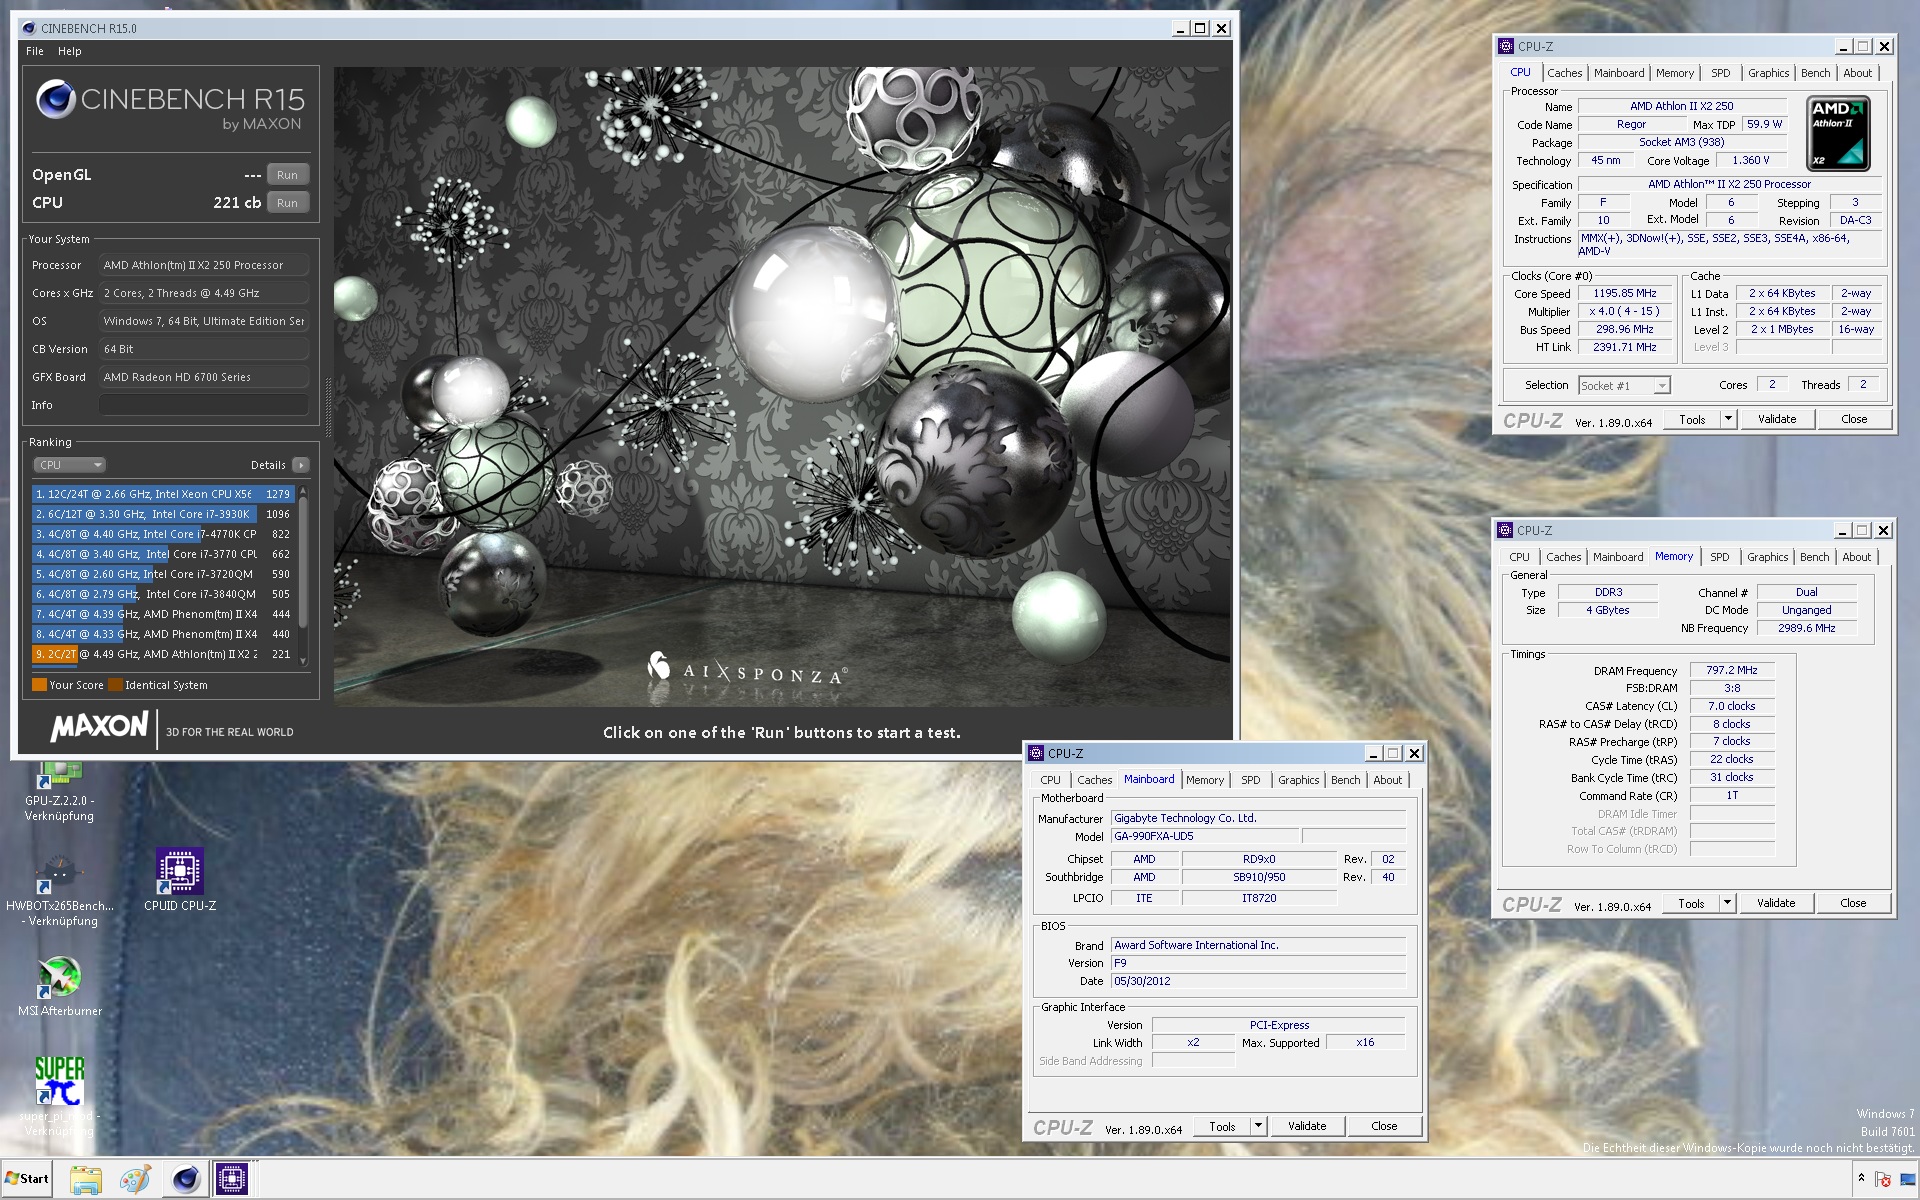Open Details arrow in Ranking panel

[301, 465]
